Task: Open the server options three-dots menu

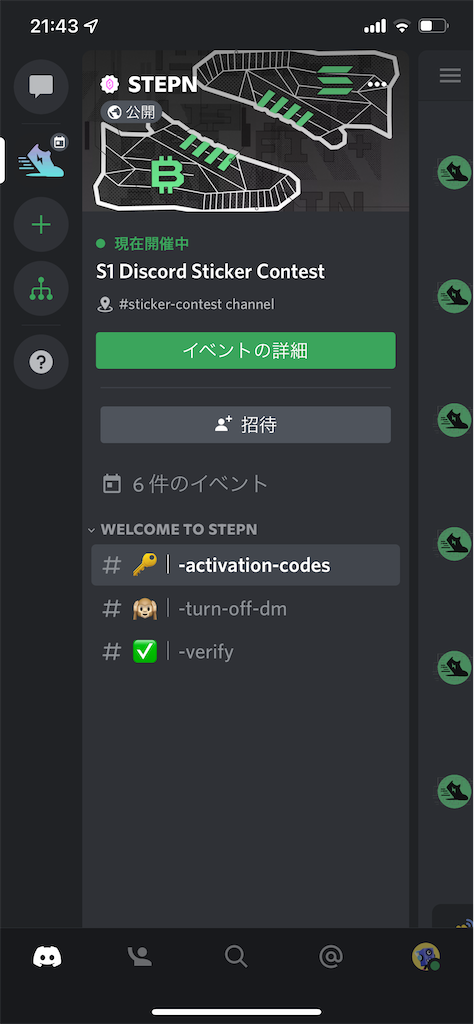Action: point(377,84)
